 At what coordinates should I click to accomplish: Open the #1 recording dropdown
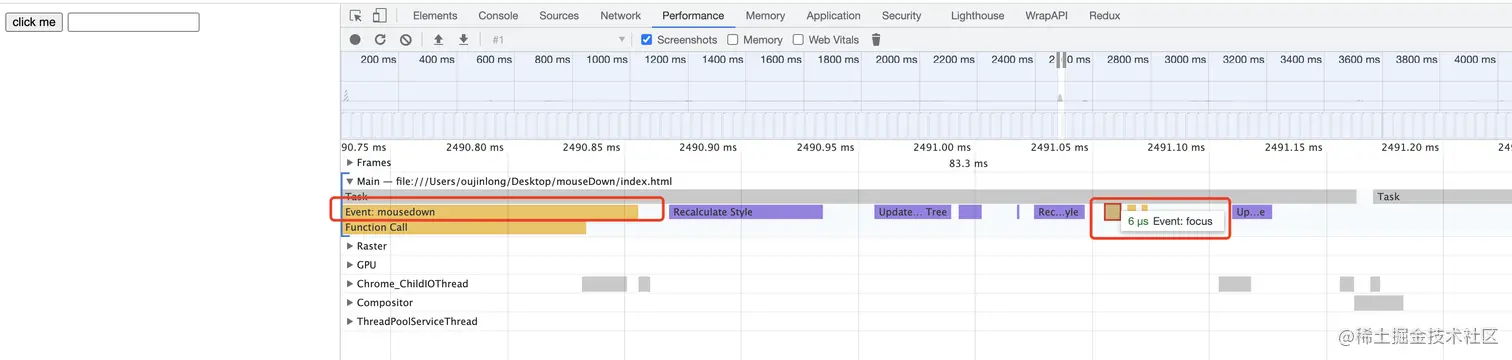point(558,40)
